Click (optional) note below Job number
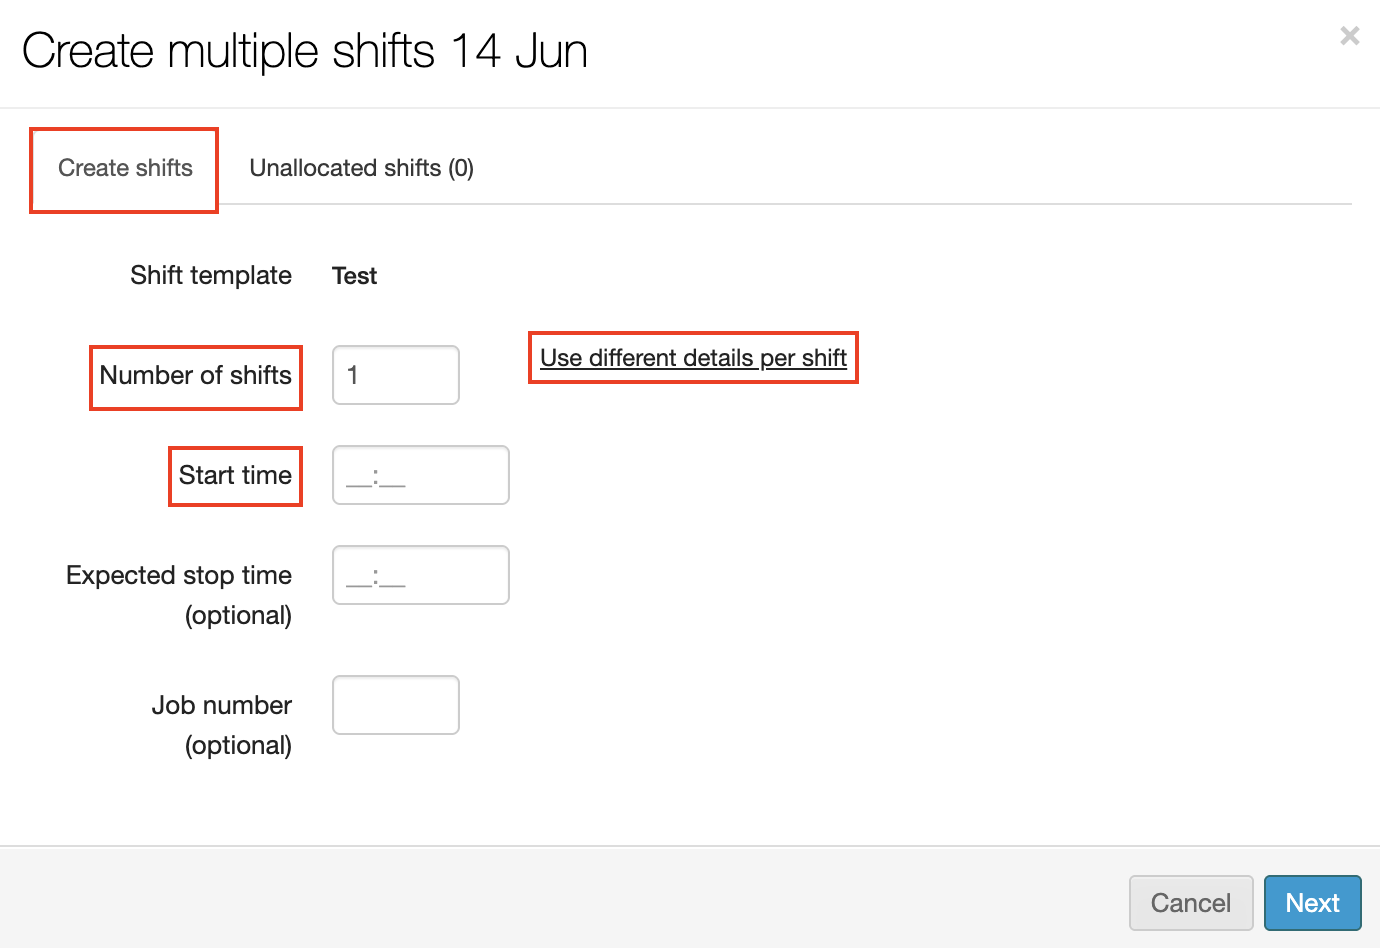The height and width of the screenshot is (948, 1380). tap(238, 745)
